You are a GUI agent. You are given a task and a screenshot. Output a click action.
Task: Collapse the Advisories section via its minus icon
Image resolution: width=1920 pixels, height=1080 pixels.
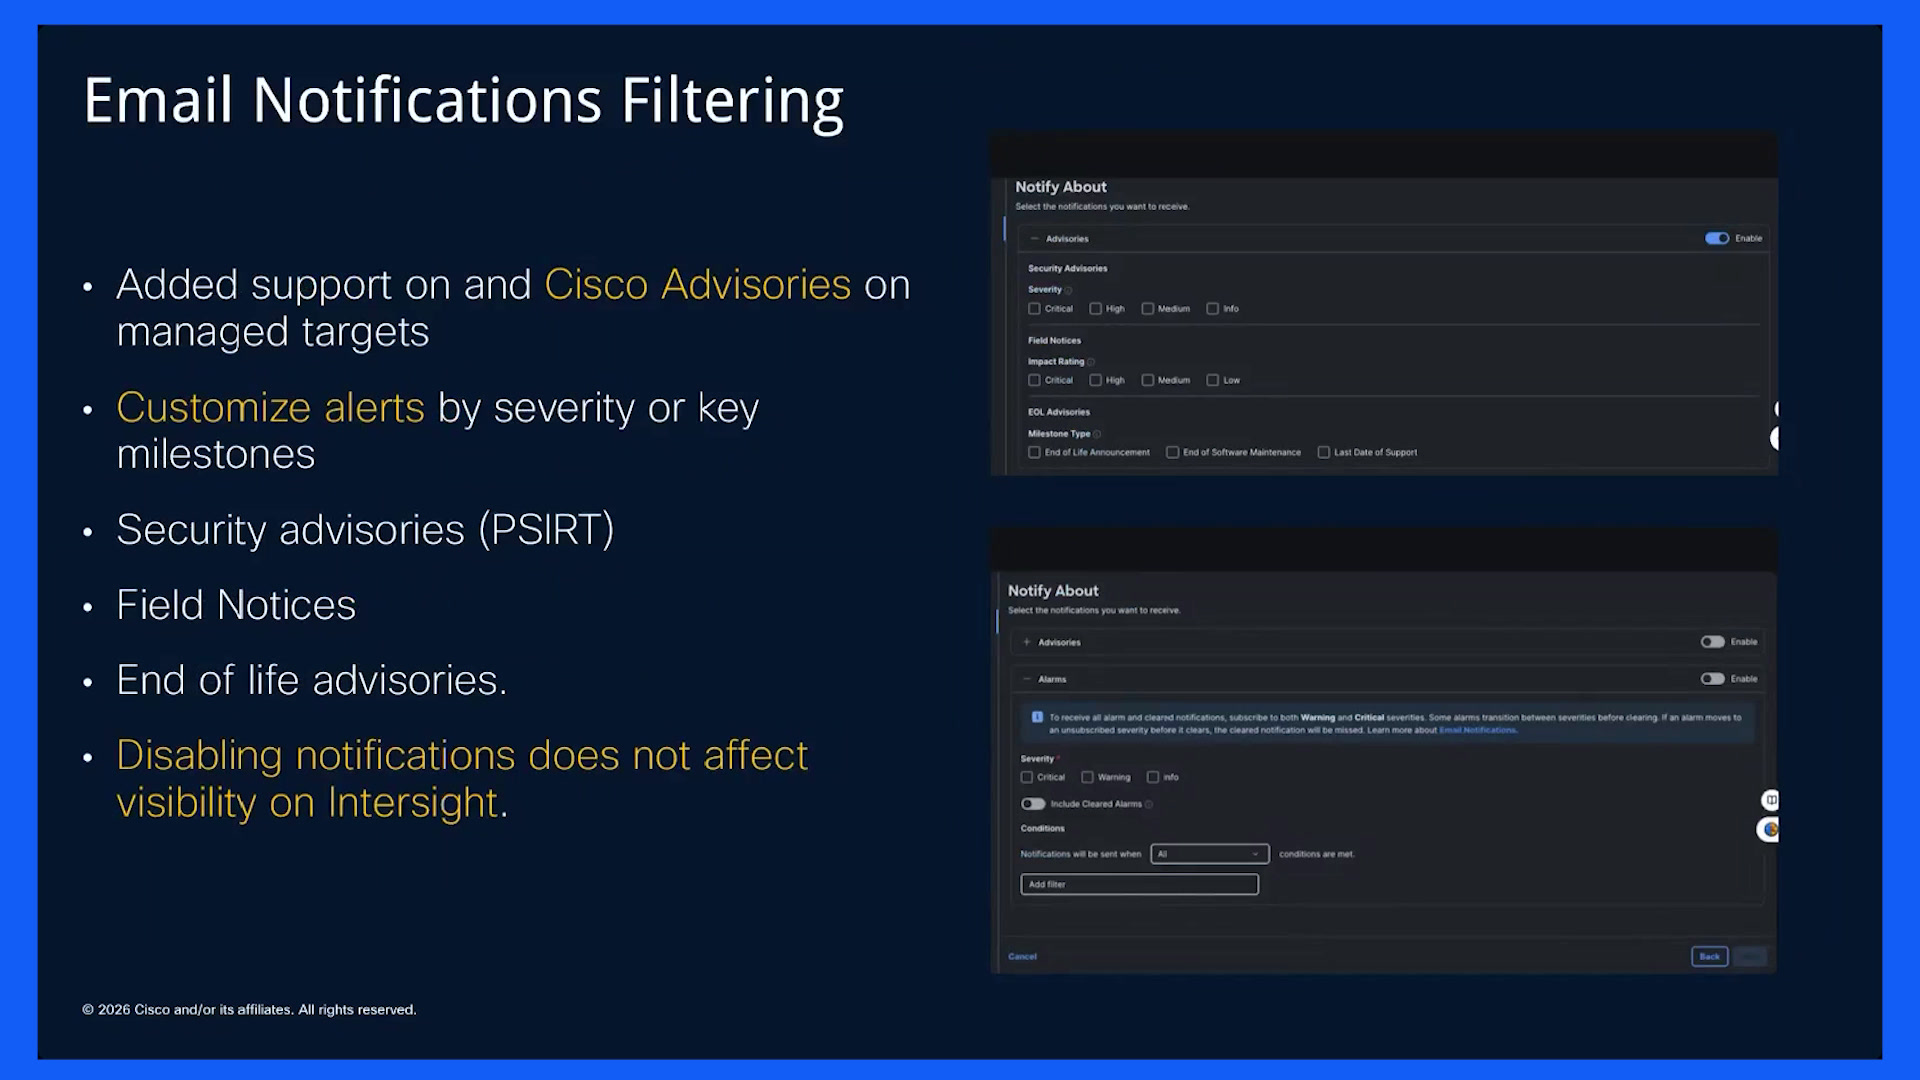(x=1034, y=239)
